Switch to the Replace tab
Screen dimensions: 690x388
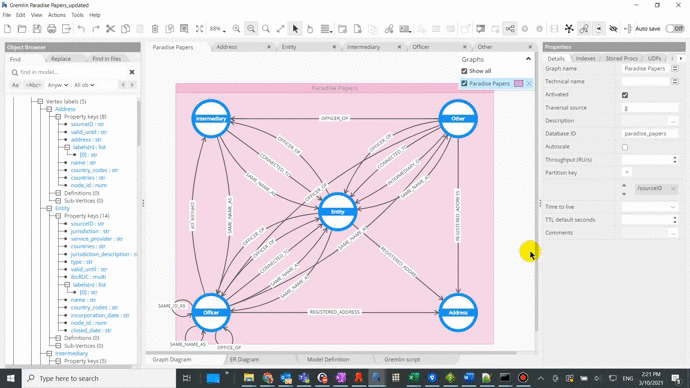(x=61, y=59)
